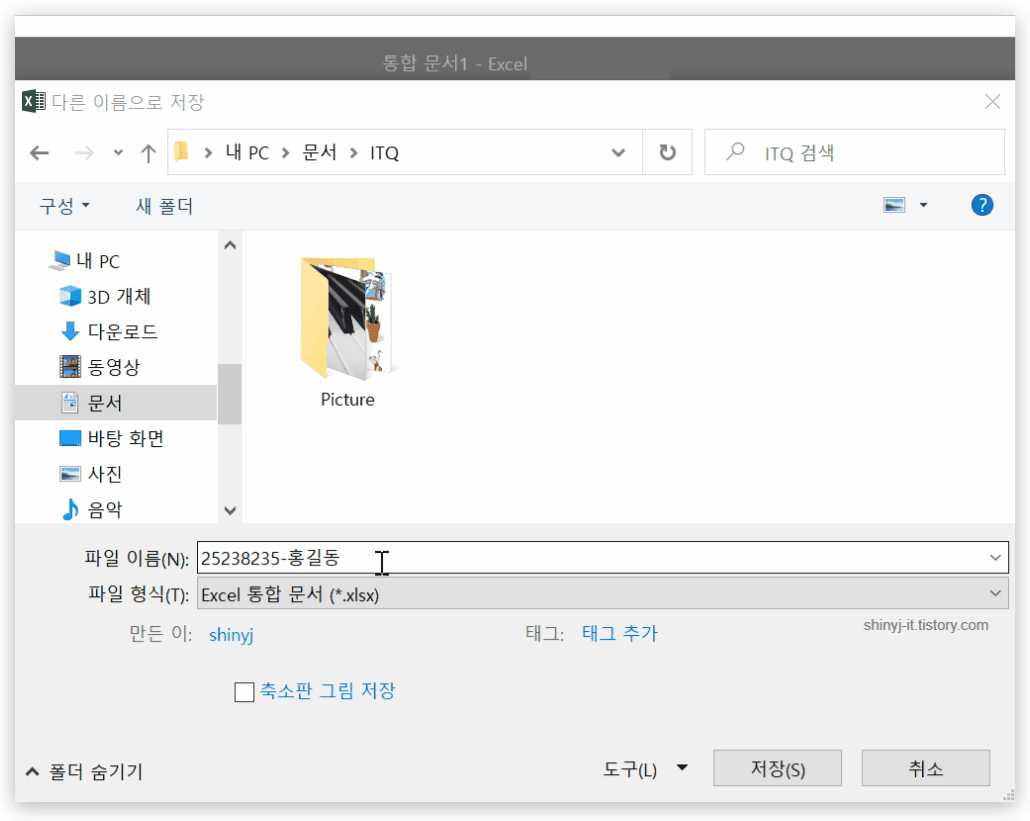This screenshot has height=821, width=1030.
Task: Select 문서 in the address breadcrumb
Action: [x=319, y=152]
